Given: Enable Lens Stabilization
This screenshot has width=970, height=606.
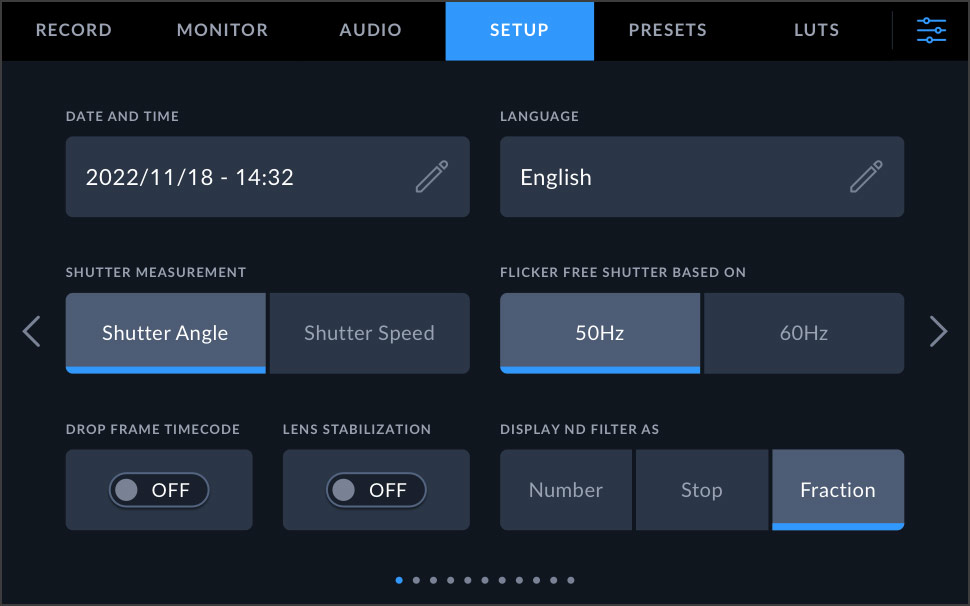Looking at the screenshot, I should click(375, 490).
